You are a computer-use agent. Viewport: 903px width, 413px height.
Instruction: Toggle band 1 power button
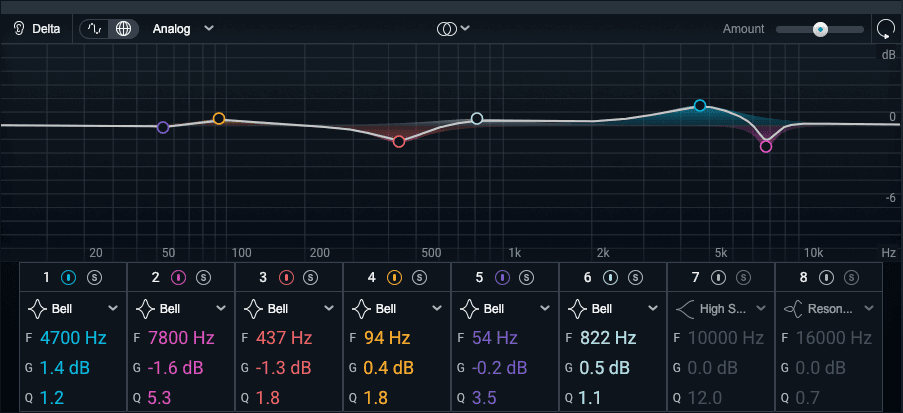click(69, 278)
